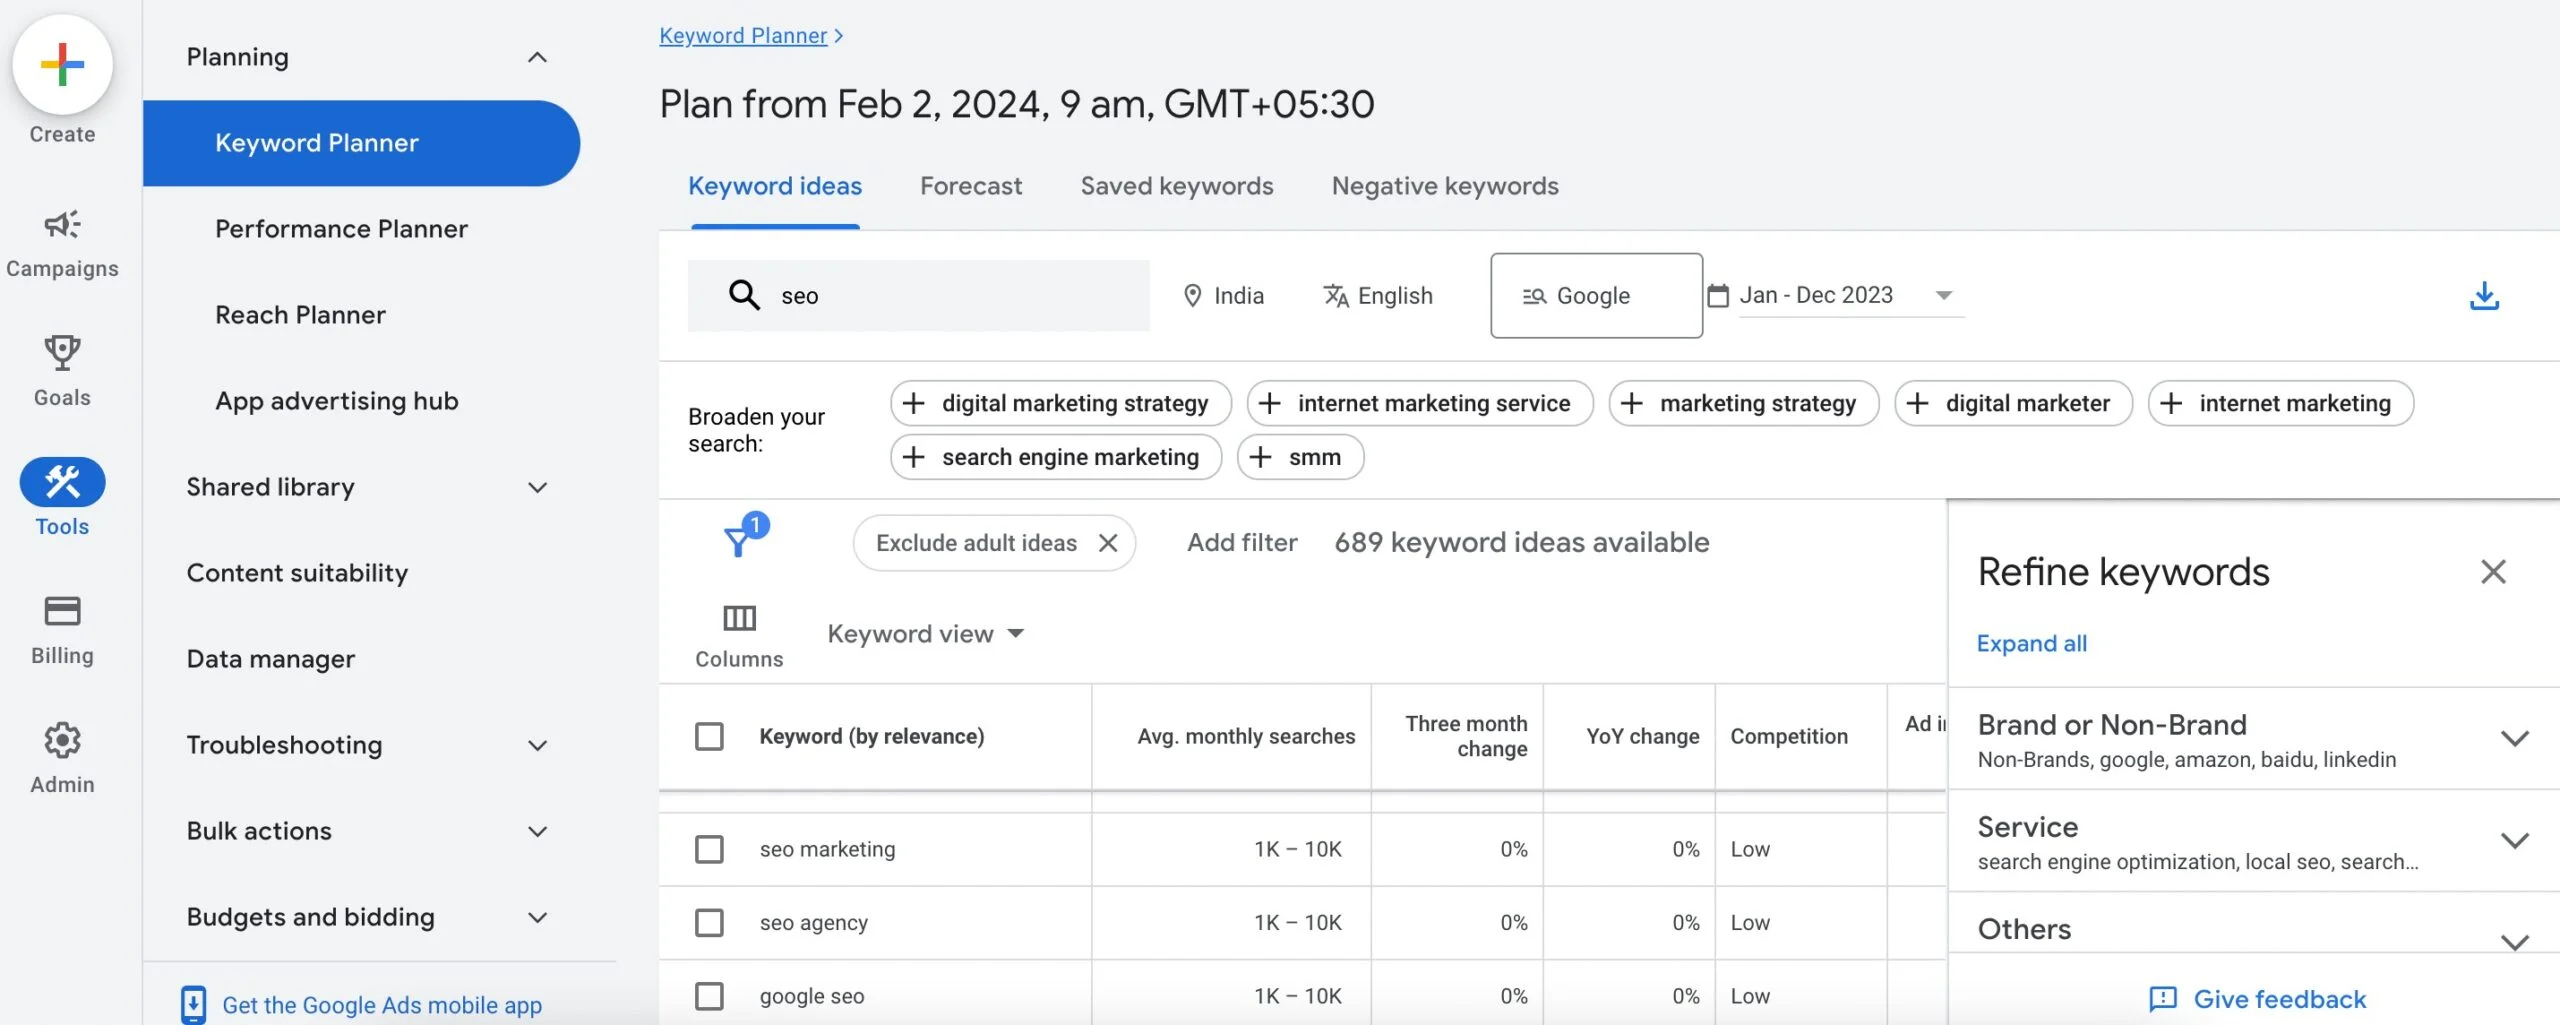Check the select-all keywords checkbox
This screenshot has height=1025, width=2560.
point(709,735)
